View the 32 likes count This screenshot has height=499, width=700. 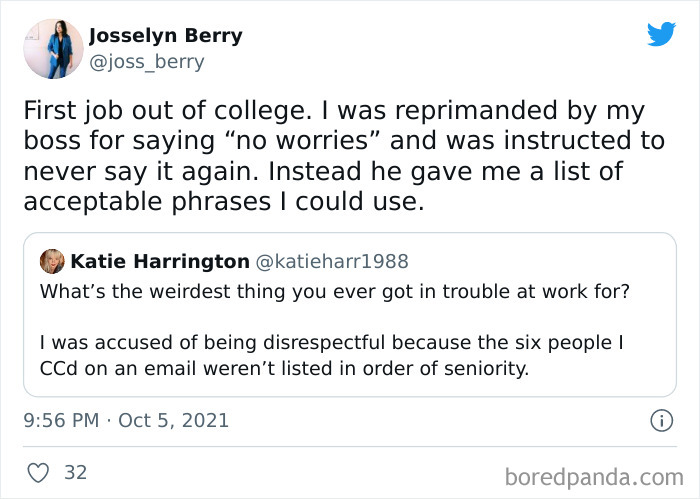click(76, 472)
